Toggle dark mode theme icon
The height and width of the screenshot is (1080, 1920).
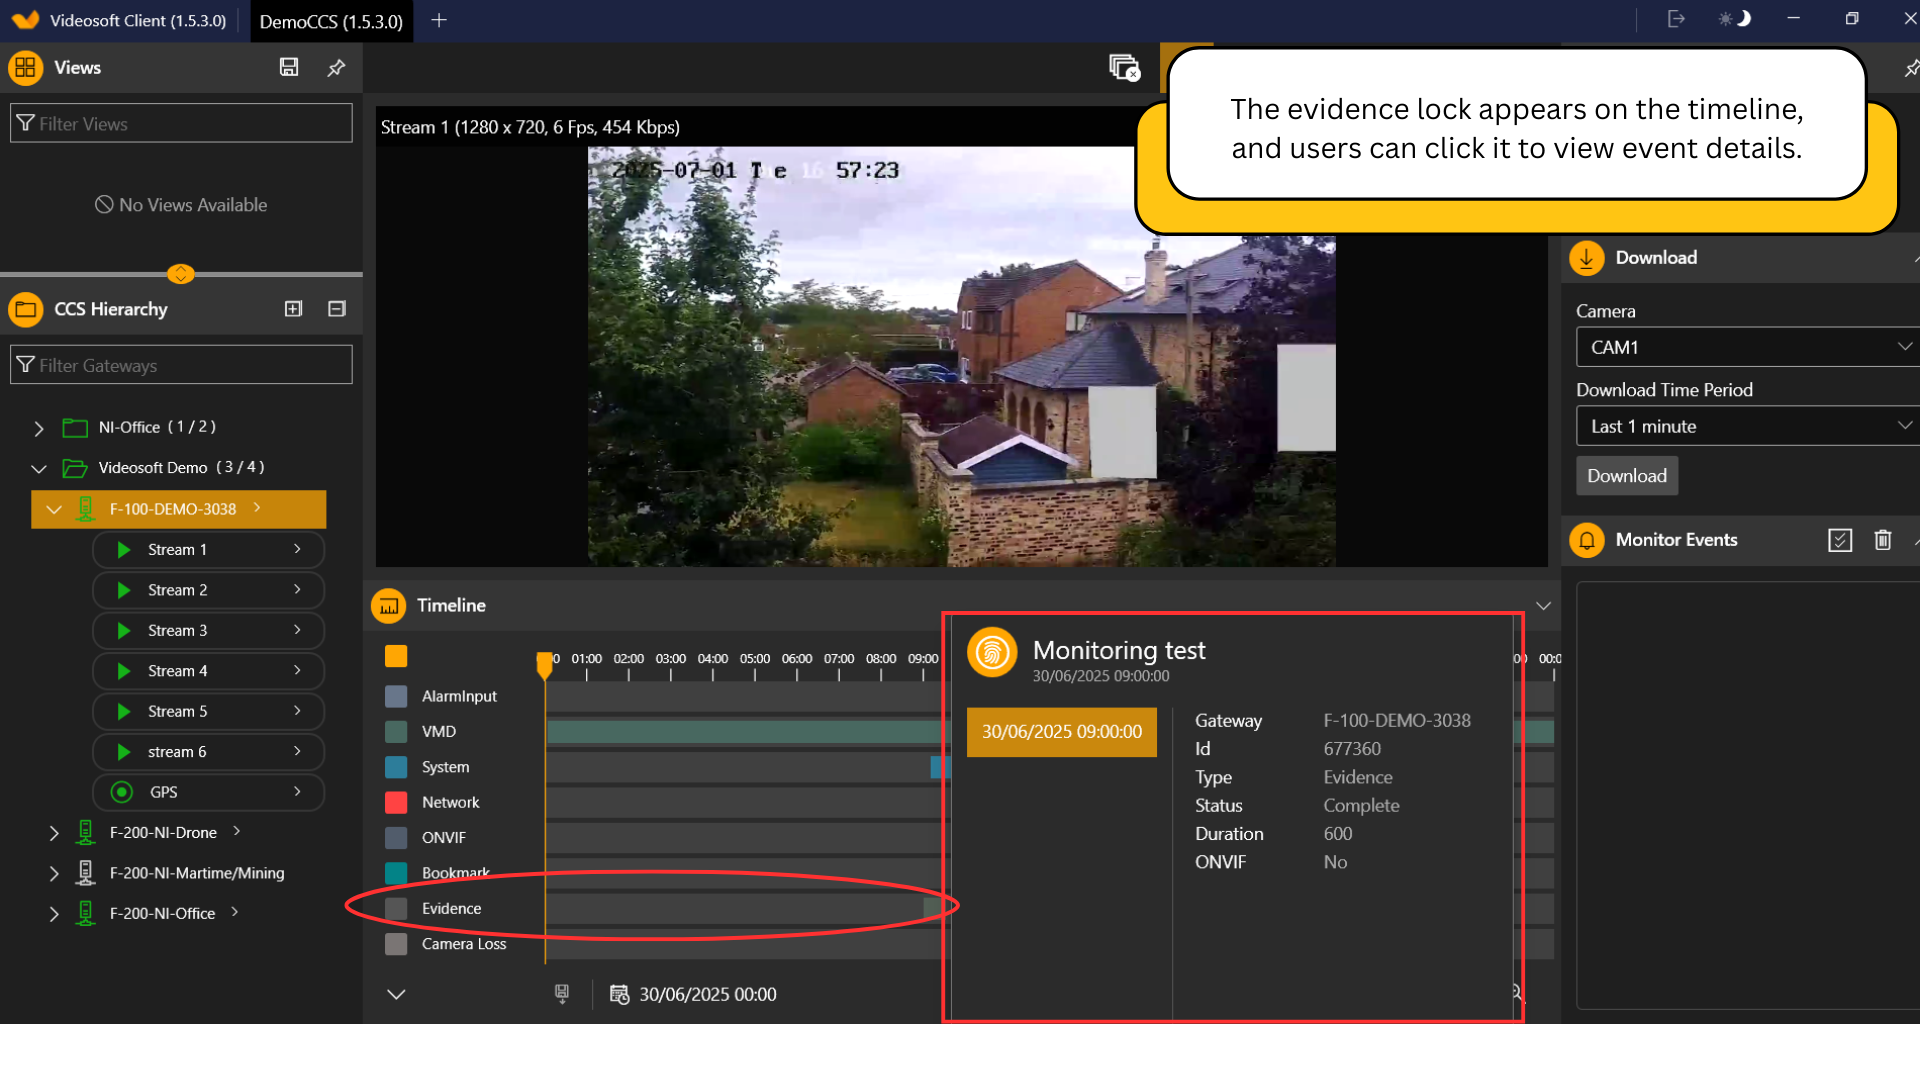point(1735,19)
